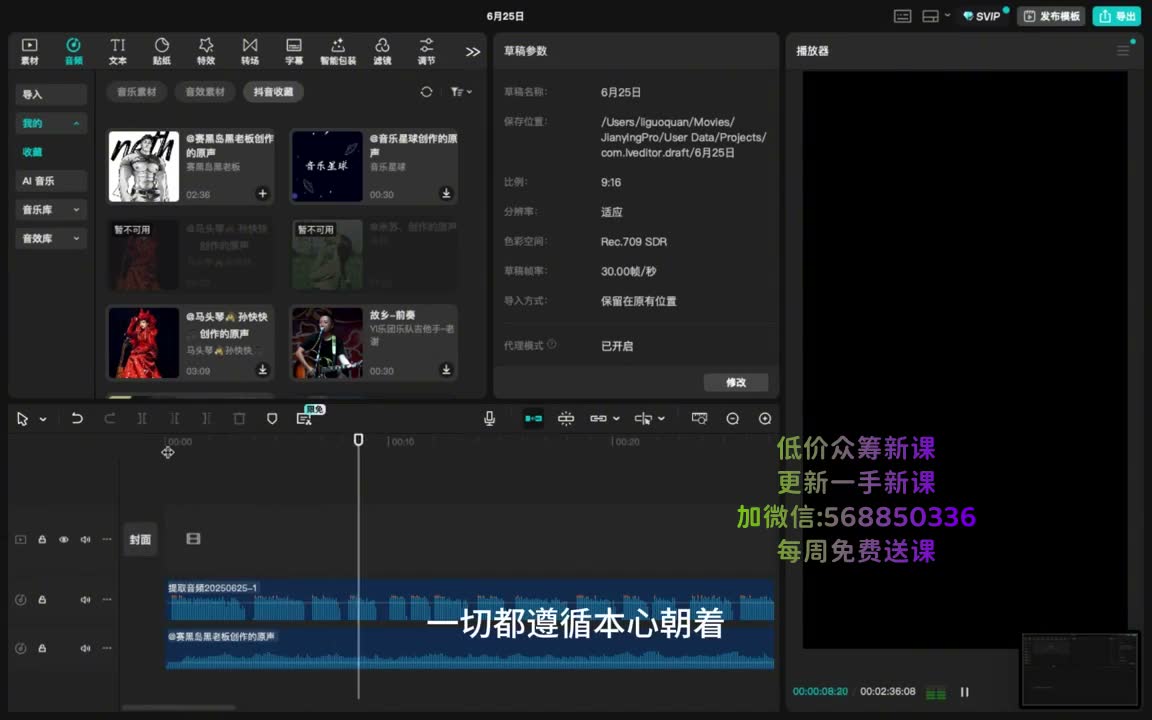The image size is (1152, 720).
Task: Open the player panel menu icon
Action: [1123, 51]
